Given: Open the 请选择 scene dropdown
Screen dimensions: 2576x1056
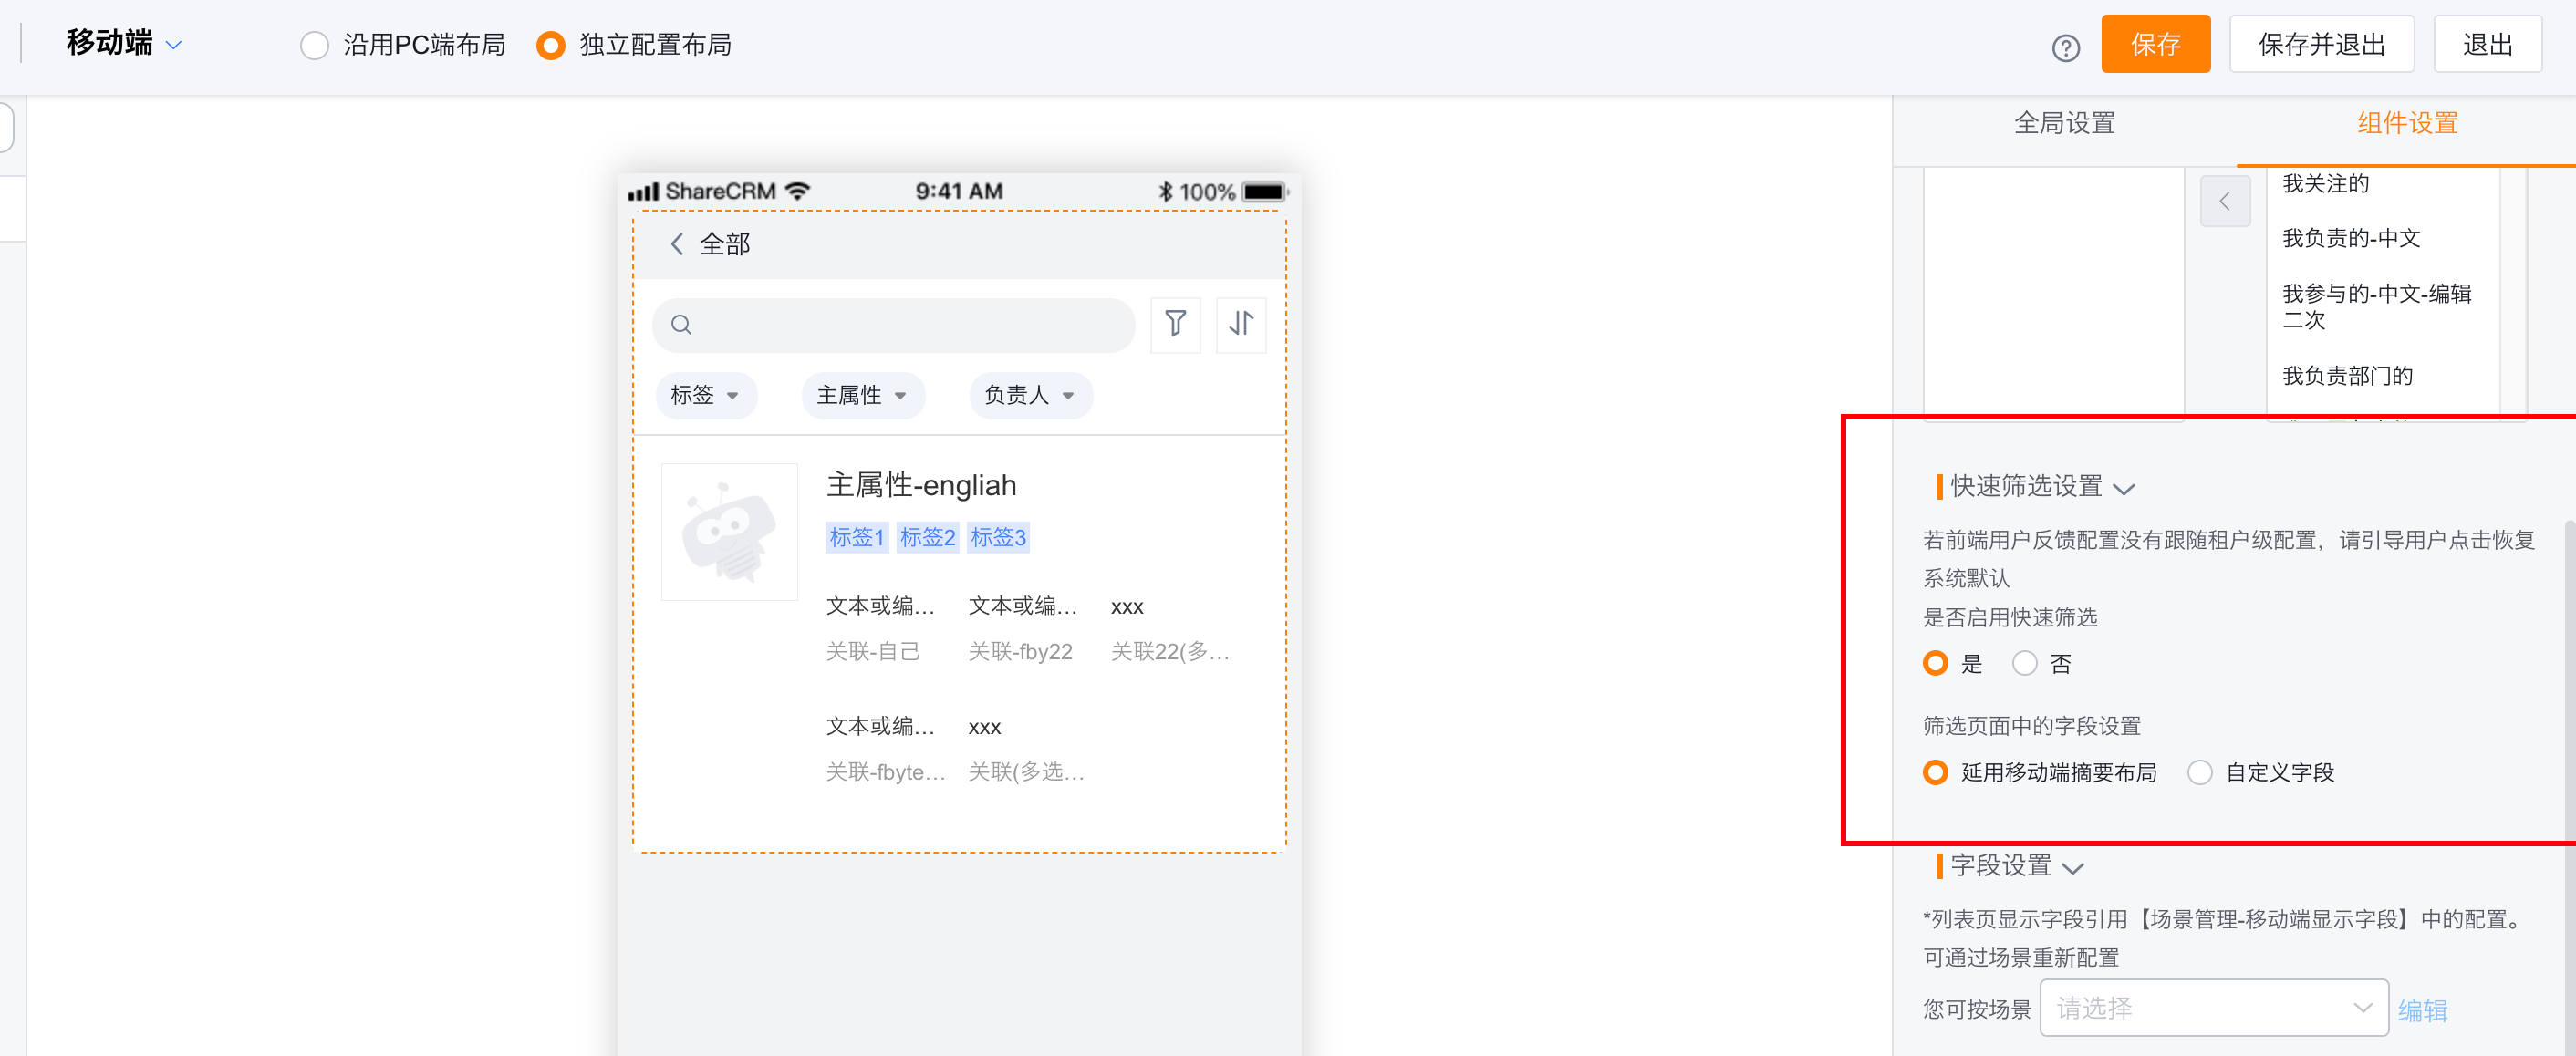Looking at the screenshot, I should point(2213,1007).
